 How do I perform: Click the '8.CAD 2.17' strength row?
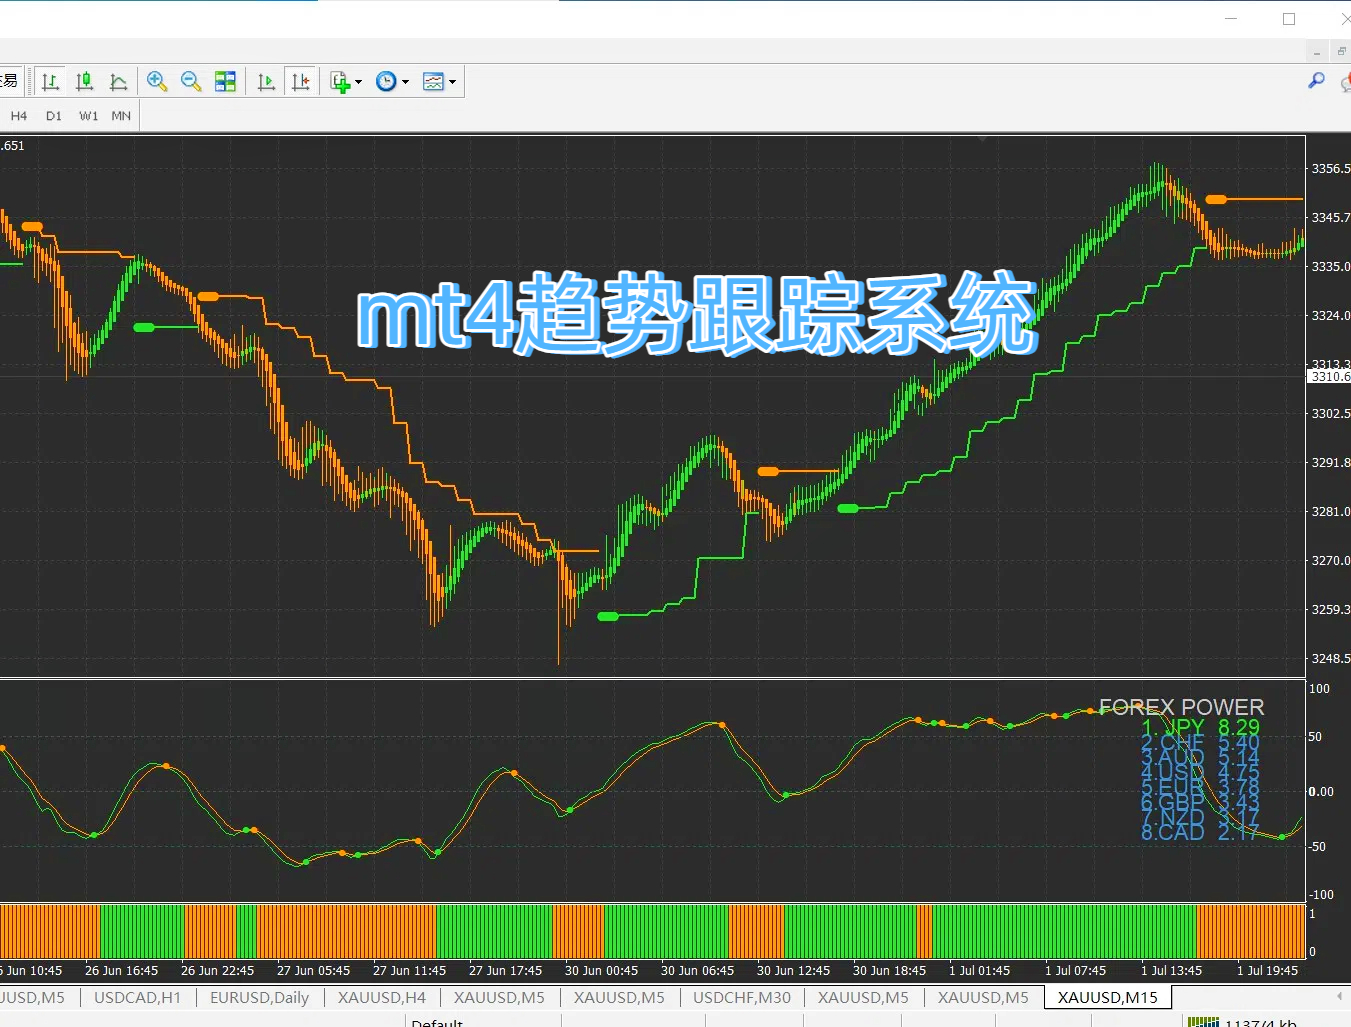(1200, 832)
